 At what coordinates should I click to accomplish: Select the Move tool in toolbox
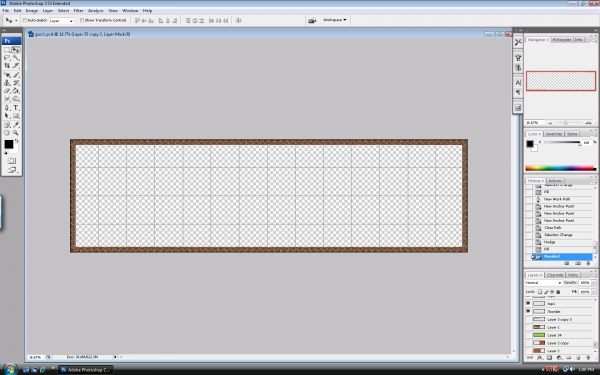click(16, 50)
